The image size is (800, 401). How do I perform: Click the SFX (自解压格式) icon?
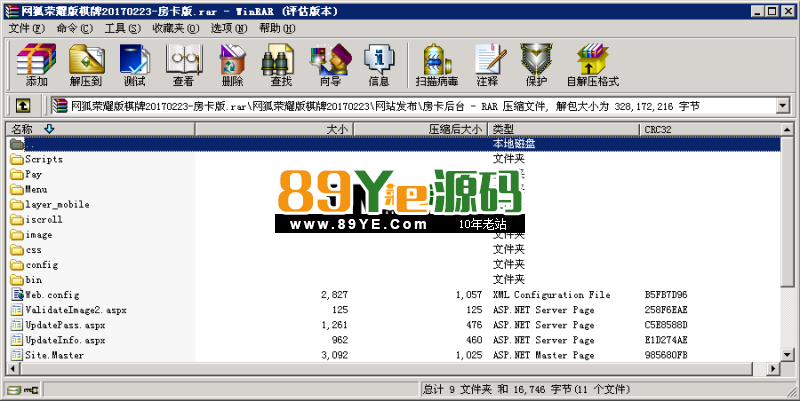click(593, 65)
